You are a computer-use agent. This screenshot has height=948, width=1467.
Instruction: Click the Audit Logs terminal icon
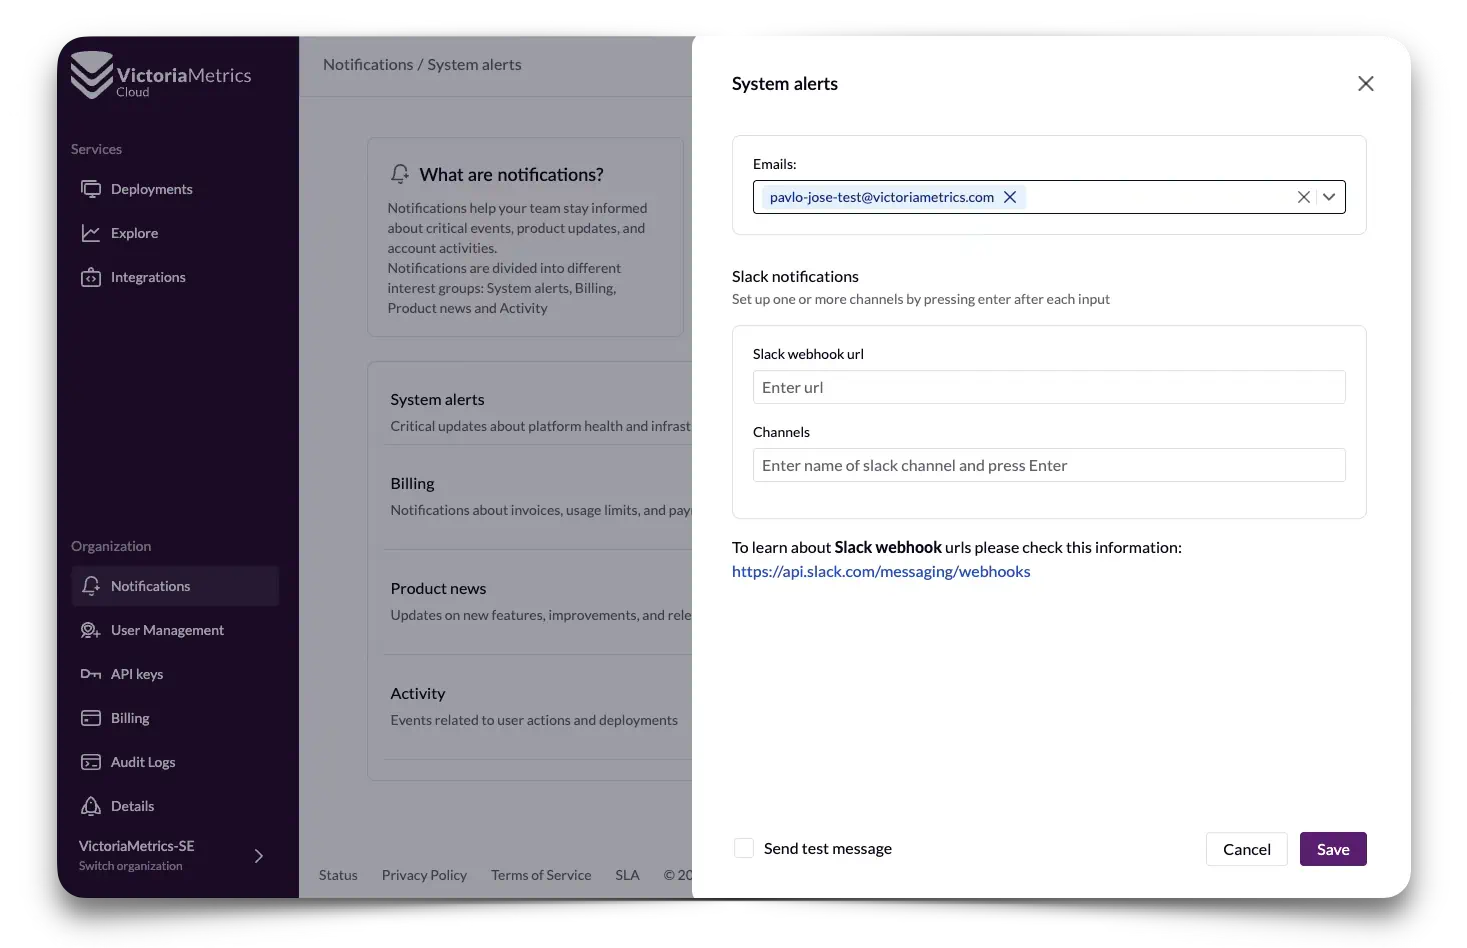tap(91, 762)
